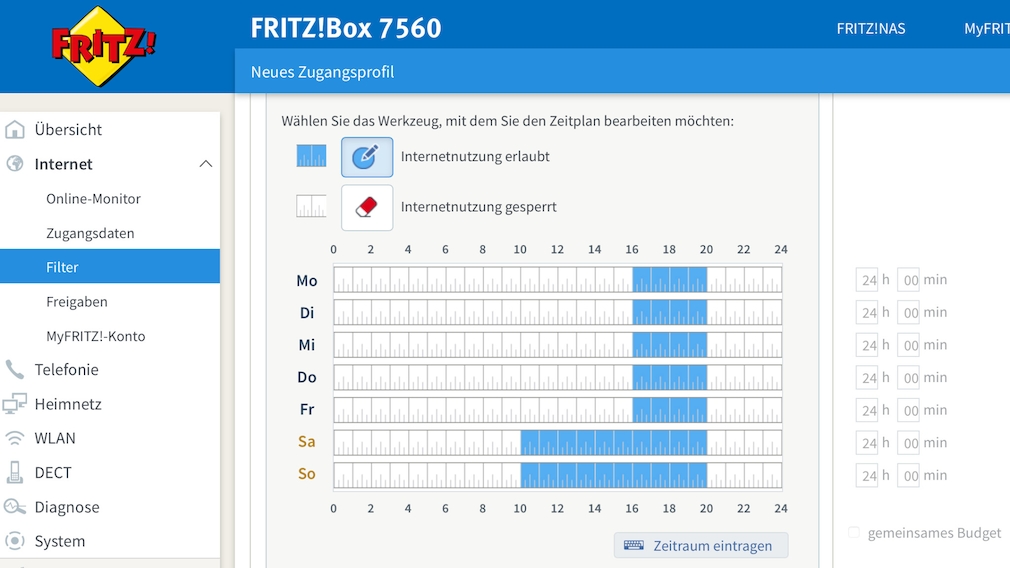The height and width of the screenshot is (568, 1010).
Task: Click Sunday minutes budget field
Action: coord(908,476)
